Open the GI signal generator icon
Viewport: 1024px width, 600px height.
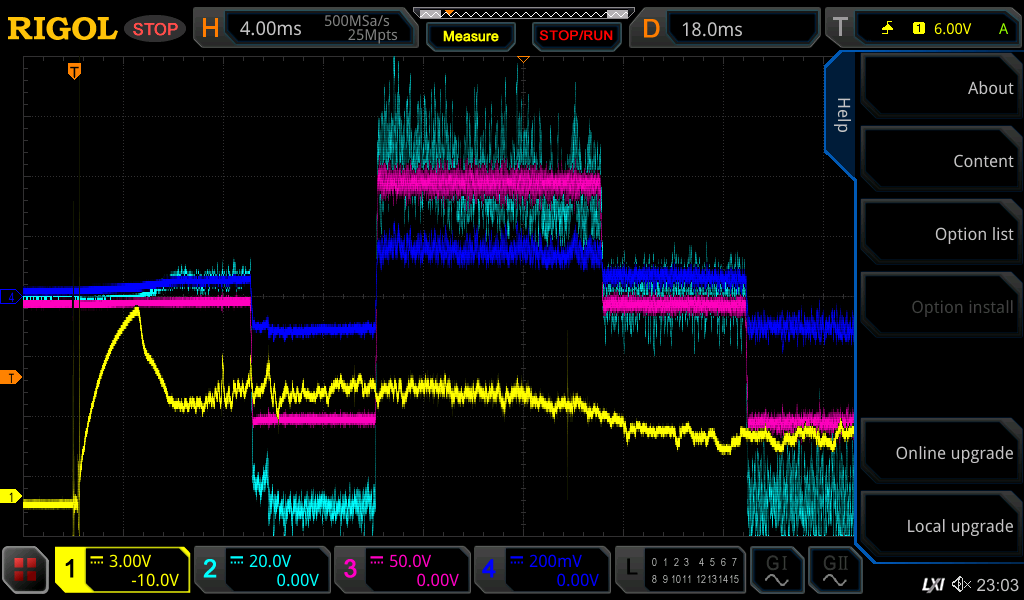[x=775, y=570]
